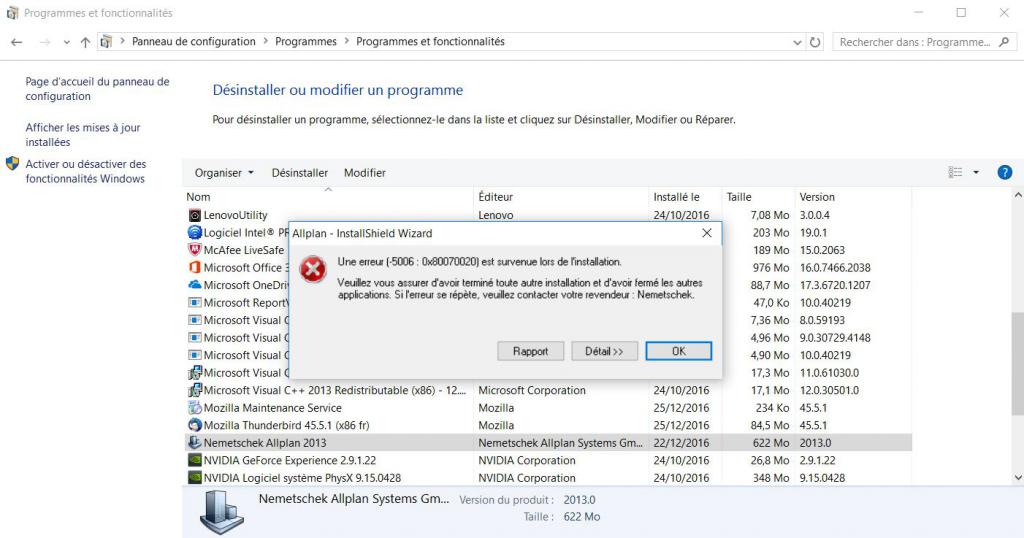Click the NVIDIA GeForce Experience icon
The width and height of the screenshot is (1024, 538).
tap(195, 460)
